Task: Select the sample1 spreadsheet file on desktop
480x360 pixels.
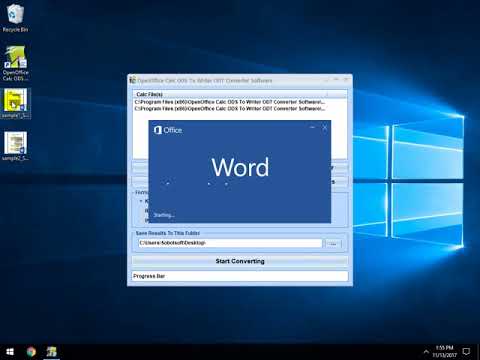Action: pyautogui.click(x=15, y=103)
